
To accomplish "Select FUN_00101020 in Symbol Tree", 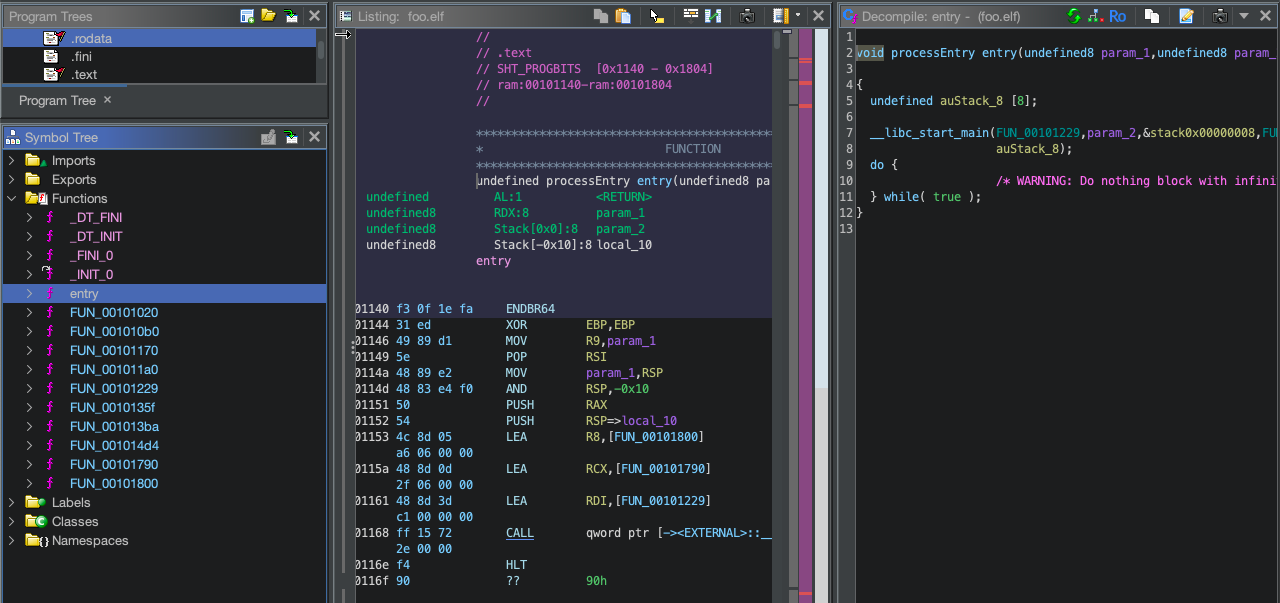I will (x=114, y=312).
